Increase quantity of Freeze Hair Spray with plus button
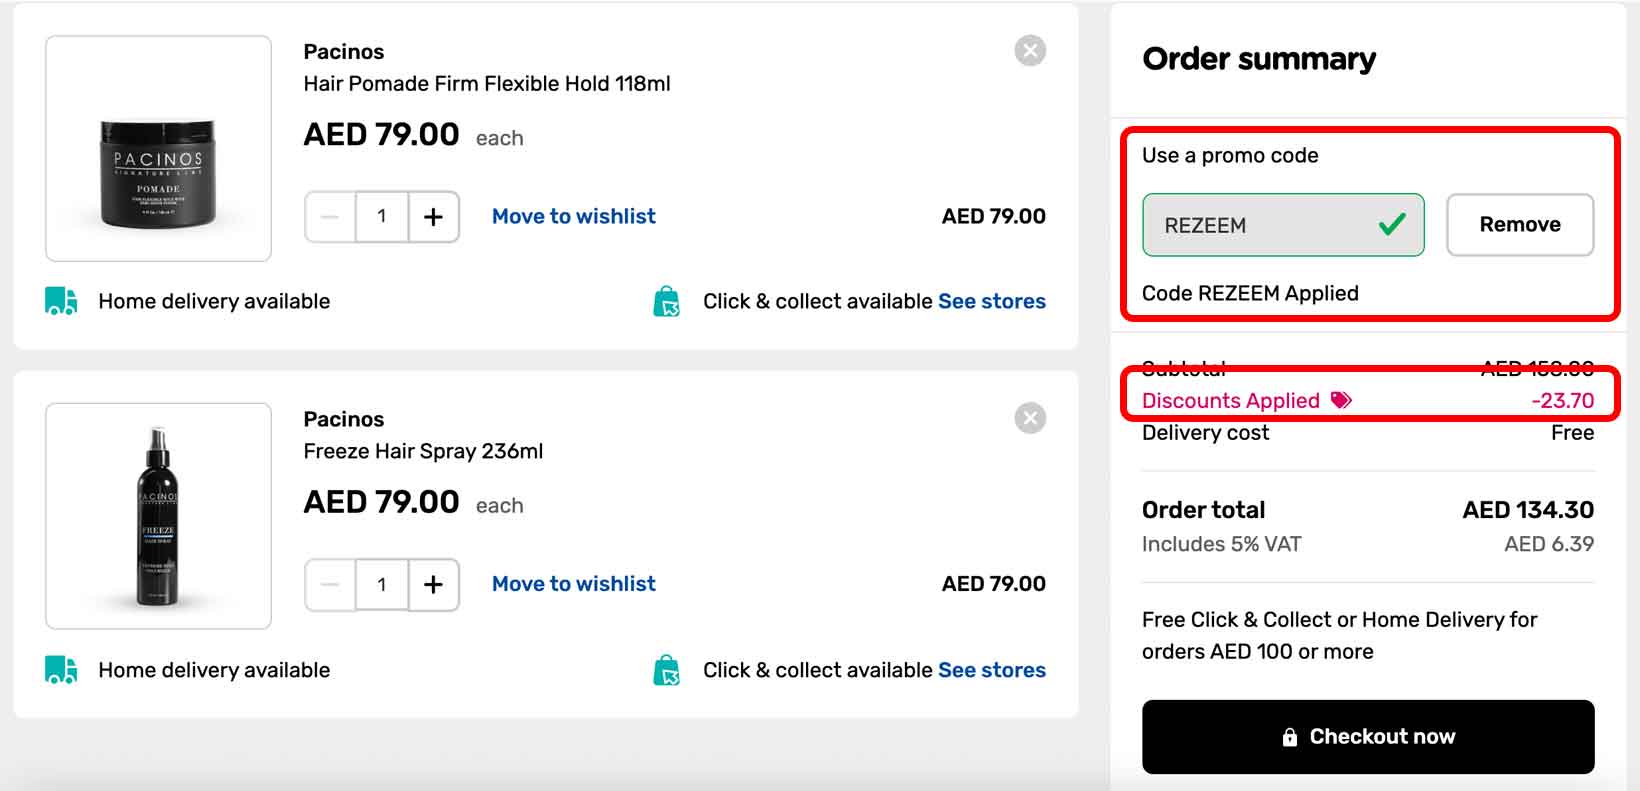This screenshot has height=791, width=1640. [433, 584]
